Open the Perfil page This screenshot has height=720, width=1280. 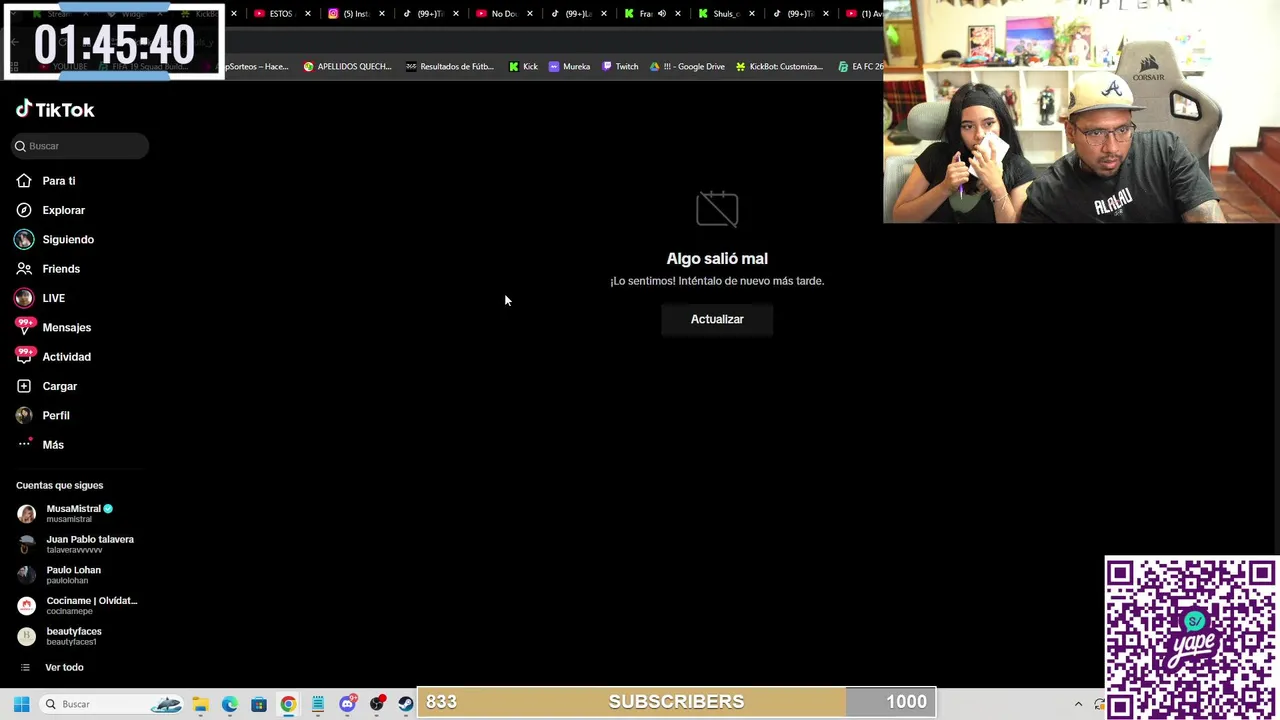pyautogui.click(x=56, y=415)
